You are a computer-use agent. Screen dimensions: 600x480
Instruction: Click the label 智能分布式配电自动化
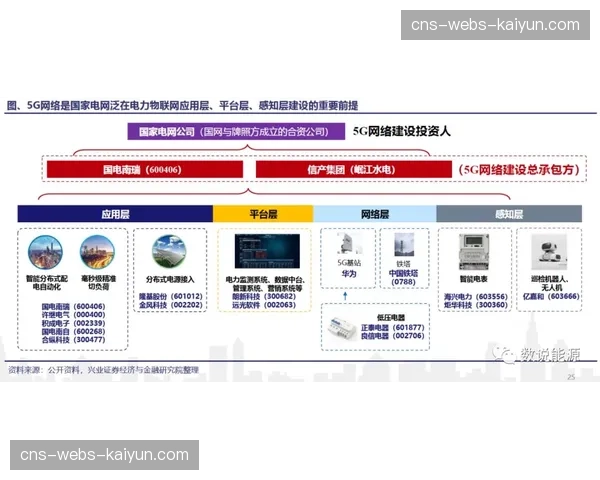click(x=47, y=282)
